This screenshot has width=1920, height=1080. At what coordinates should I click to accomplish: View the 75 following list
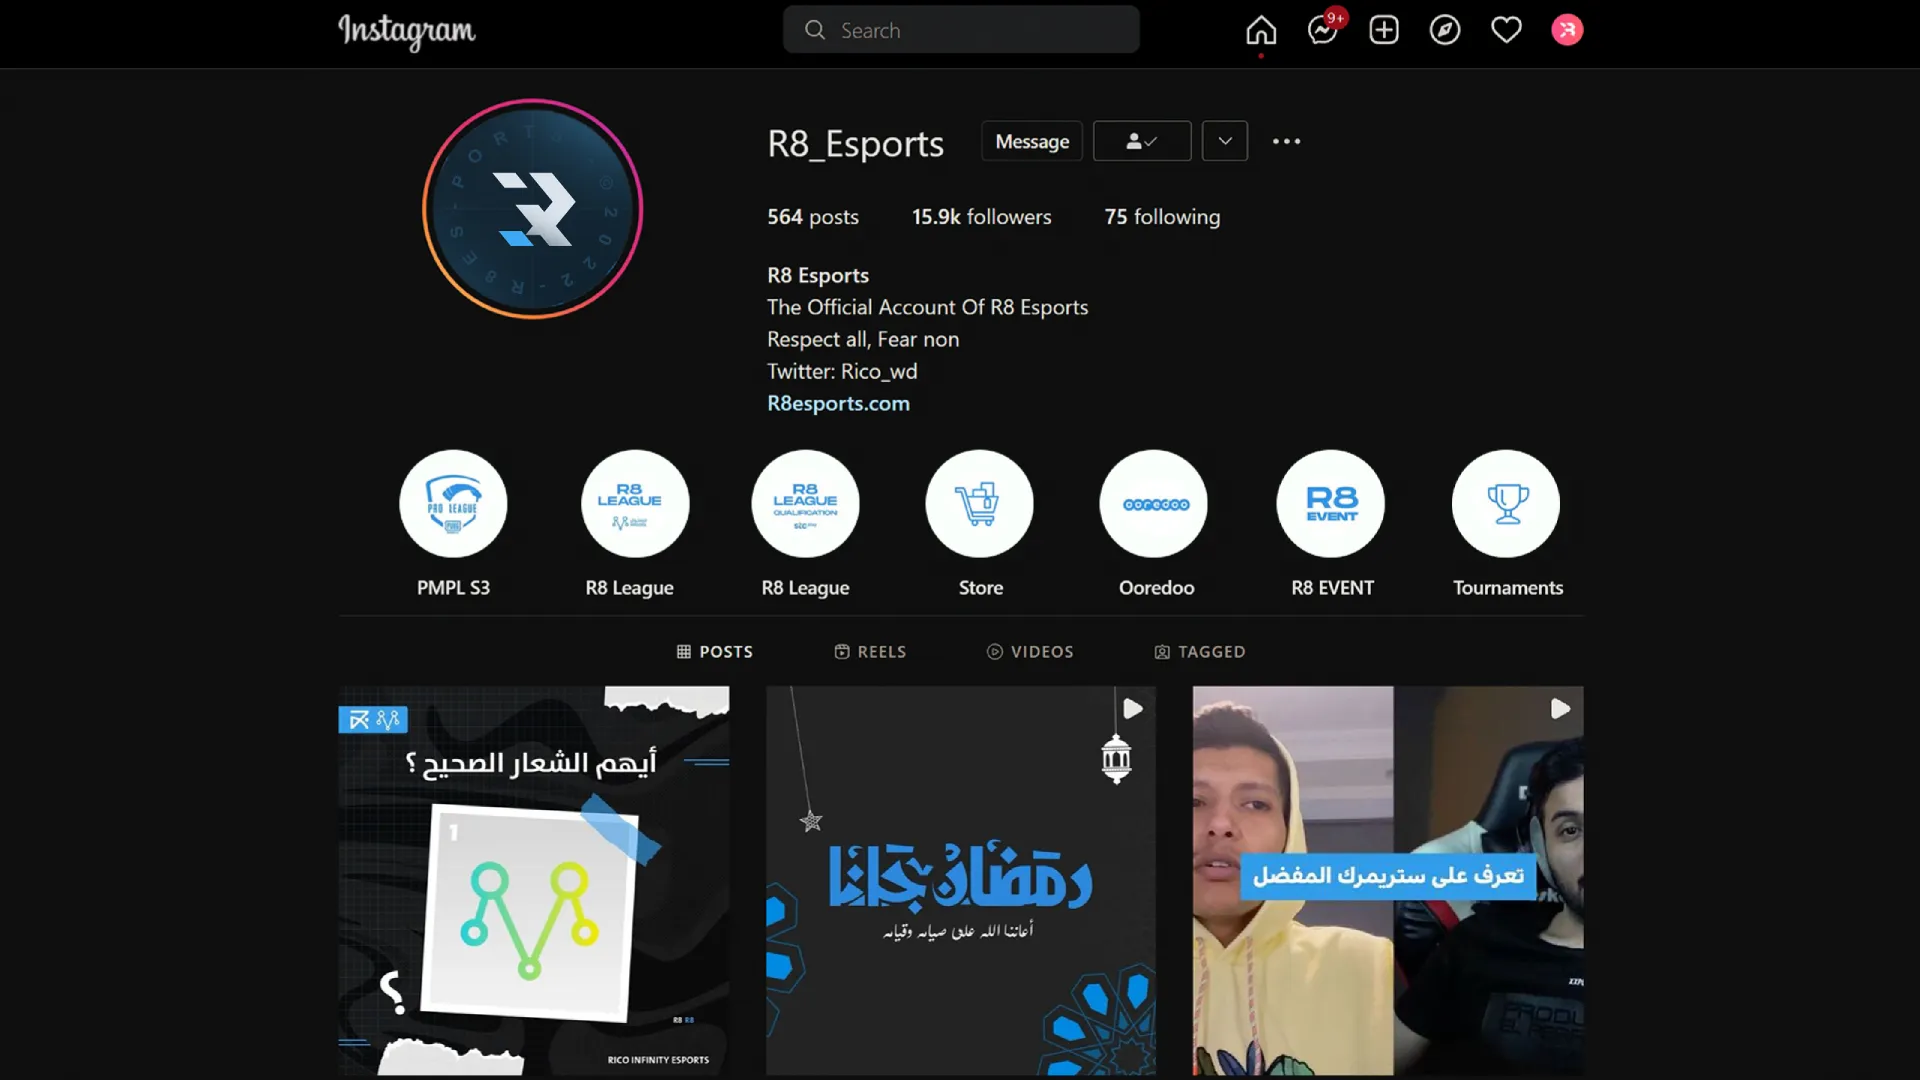(1162, 217)
